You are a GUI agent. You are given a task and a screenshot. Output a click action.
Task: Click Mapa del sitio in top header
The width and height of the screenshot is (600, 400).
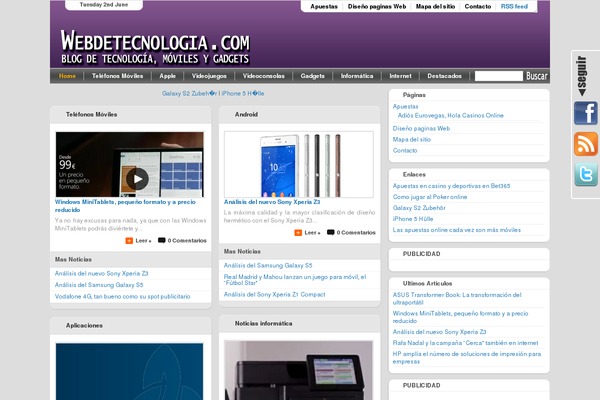coord(435,7)
